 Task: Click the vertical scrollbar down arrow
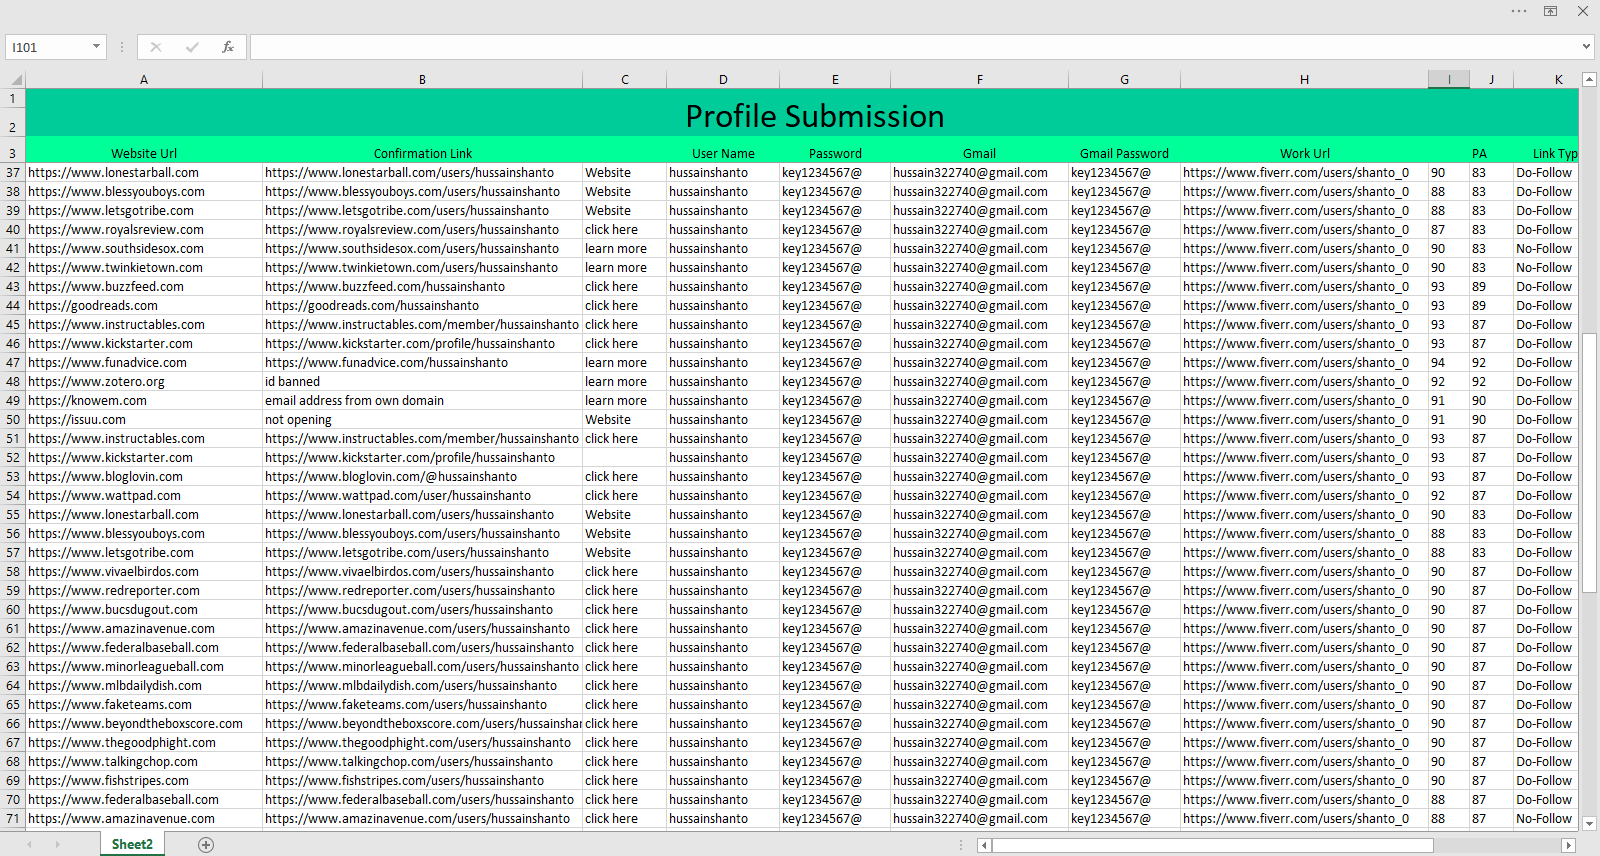1589,823
